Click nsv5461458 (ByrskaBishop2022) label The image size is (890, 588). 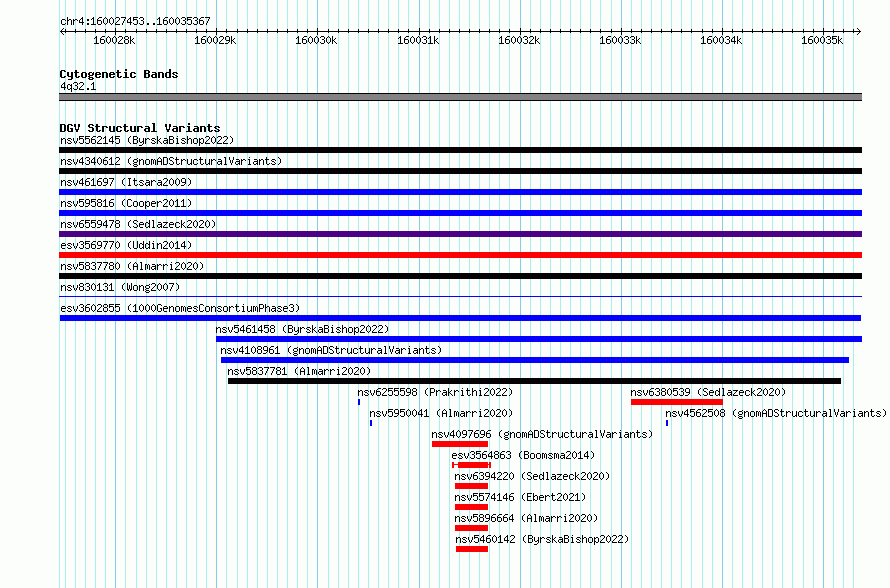point(303,329)
